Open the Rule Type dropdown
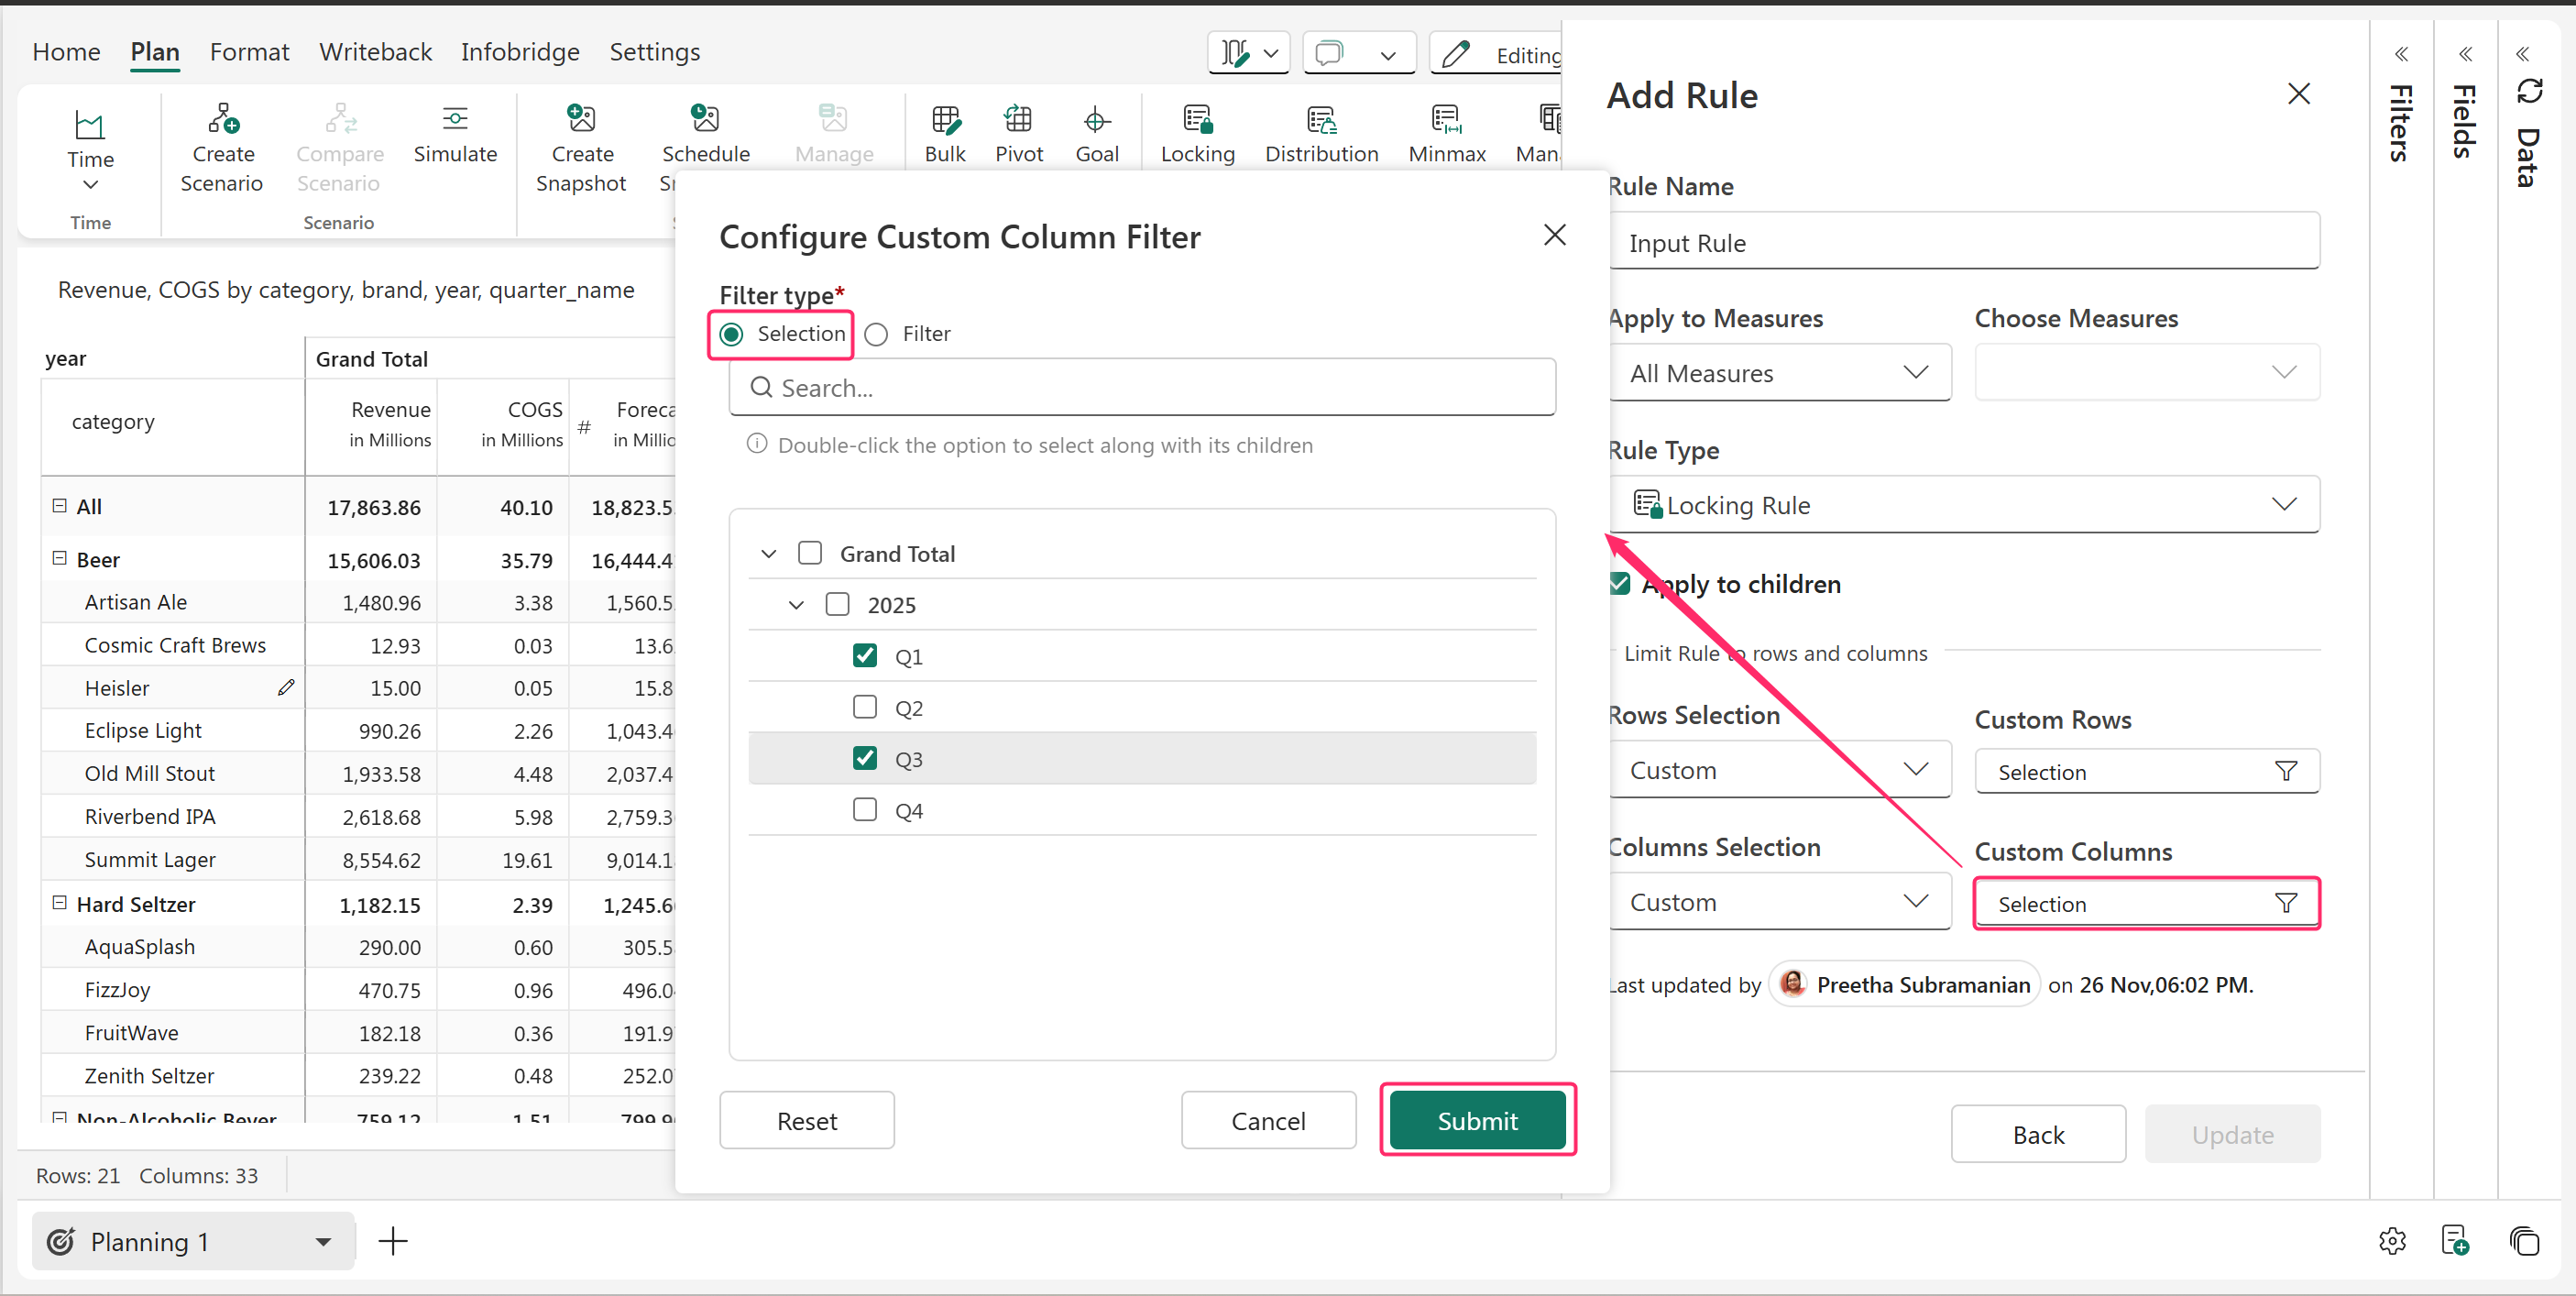 click(x=1964, y=505)
